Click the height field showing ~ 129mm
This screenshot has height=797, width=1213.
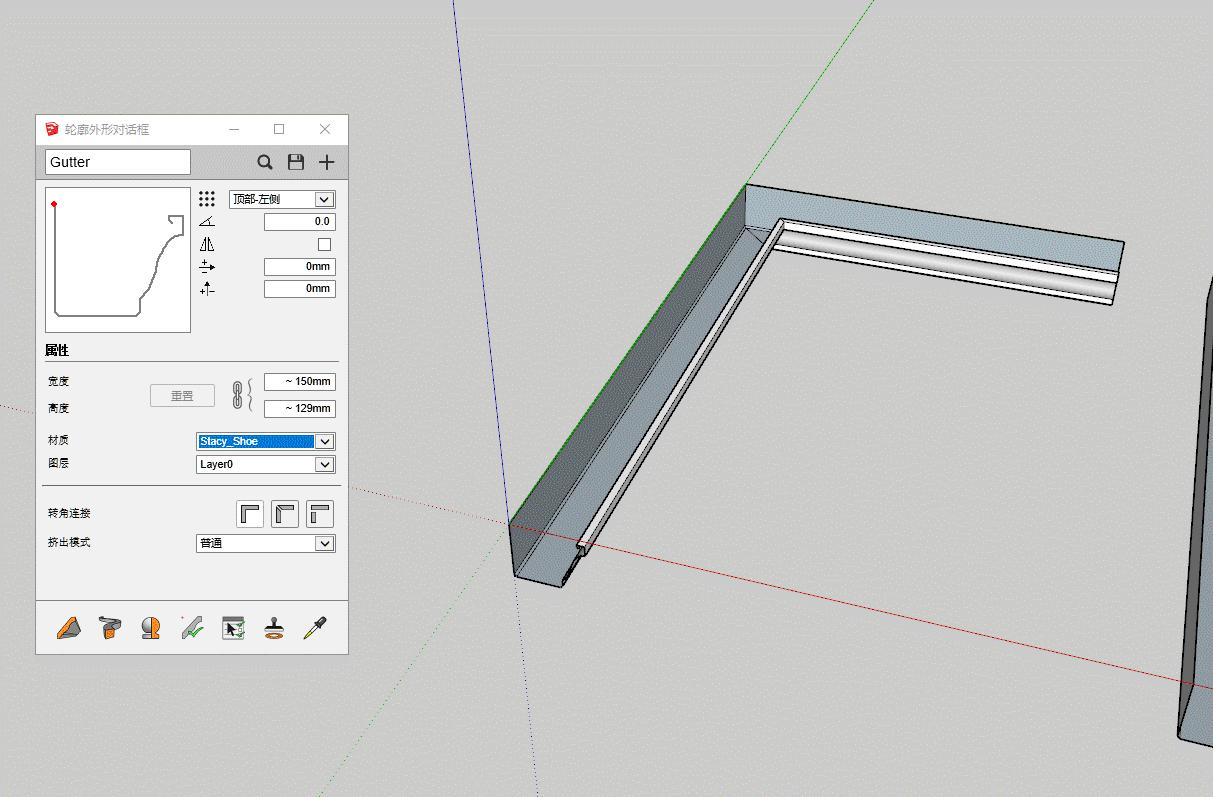click(300, 408)
